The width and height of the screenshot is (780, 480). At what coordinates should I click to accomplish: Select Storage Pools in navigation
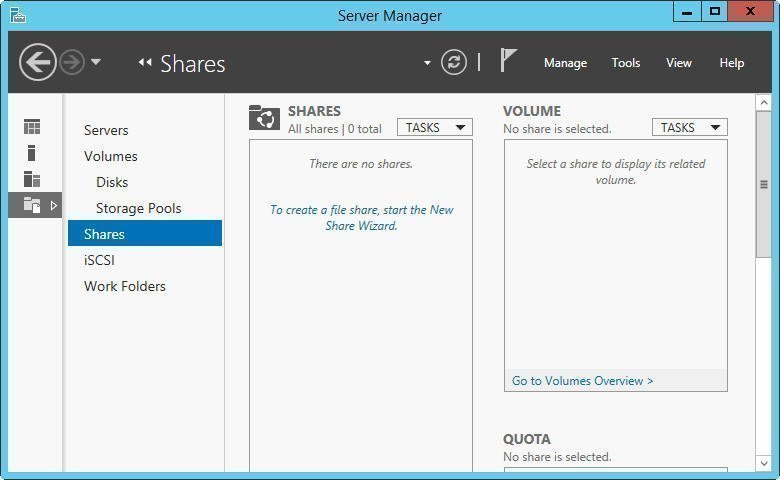coord(138,208)
